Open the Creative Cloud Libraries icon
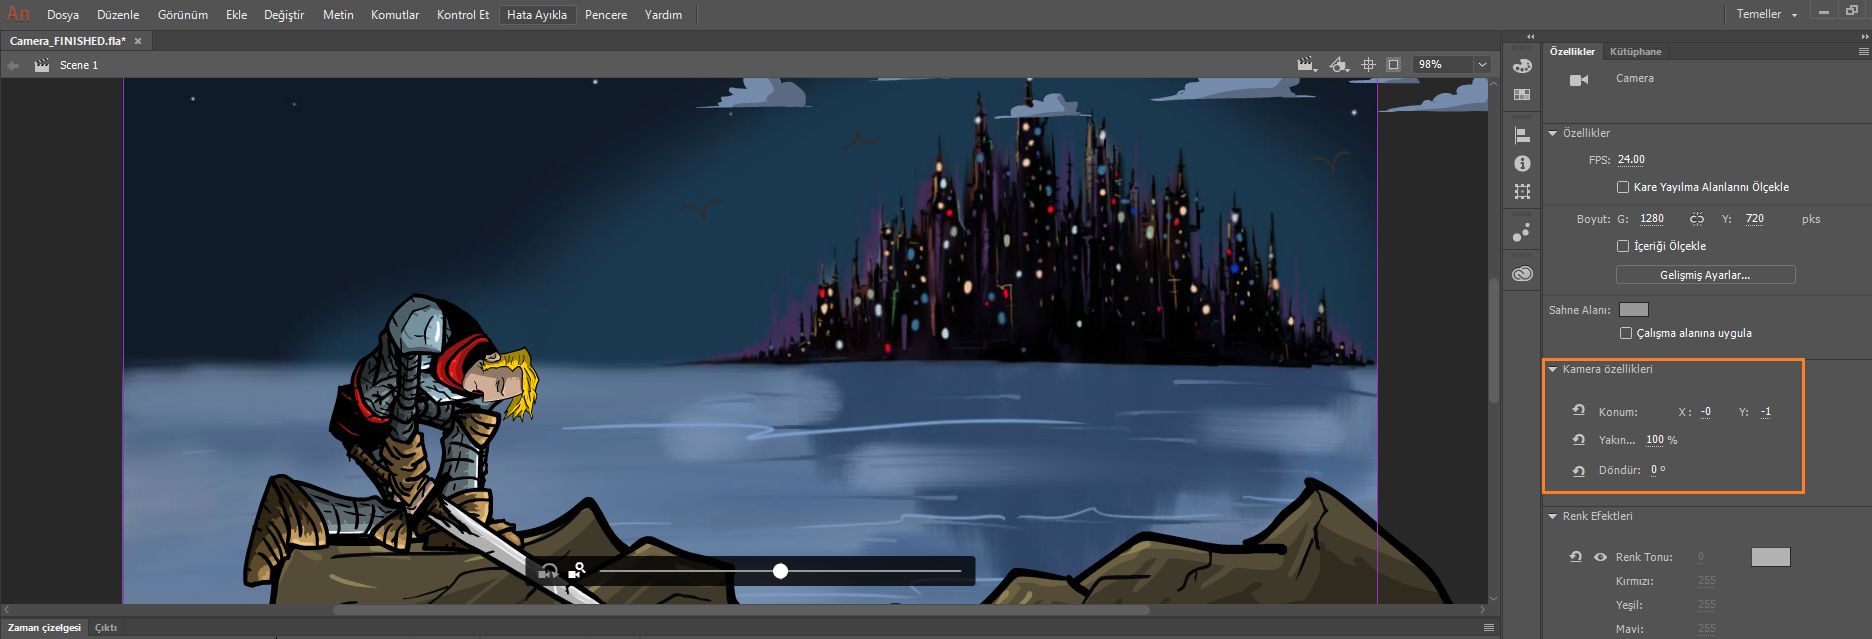1872x639 pixels. coord(1522,273)
